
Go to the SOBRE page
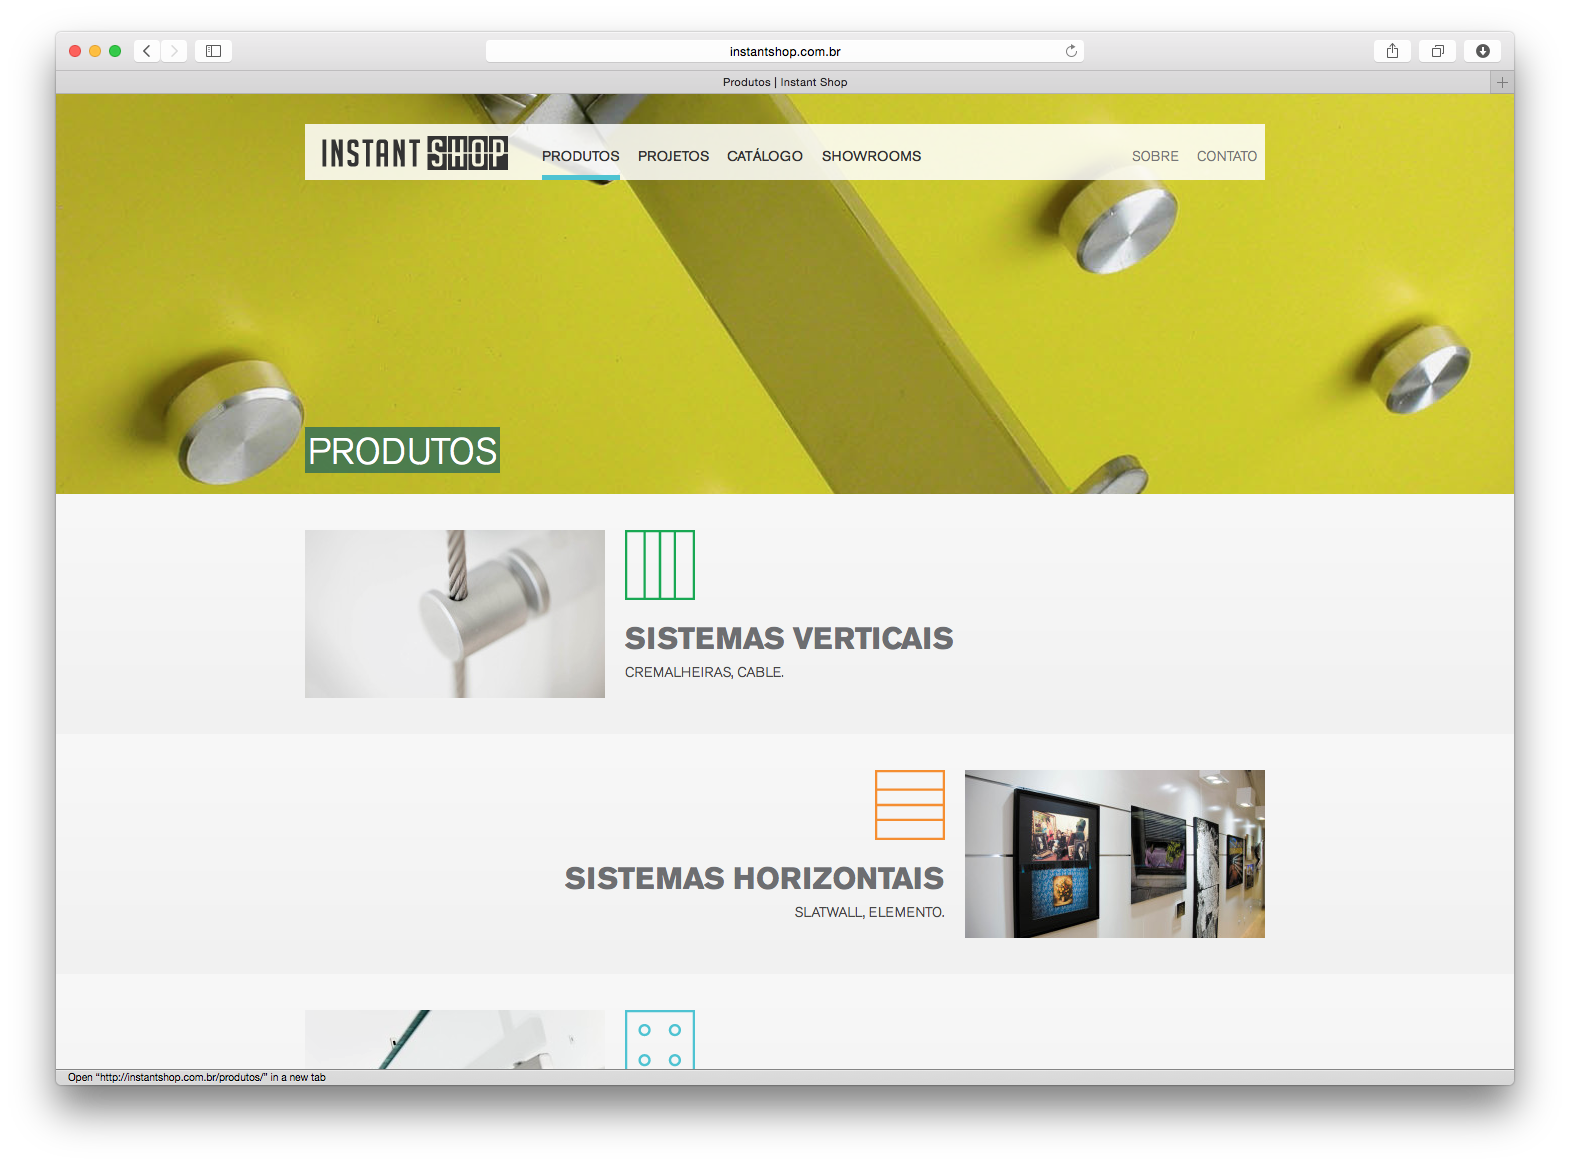1155,156
